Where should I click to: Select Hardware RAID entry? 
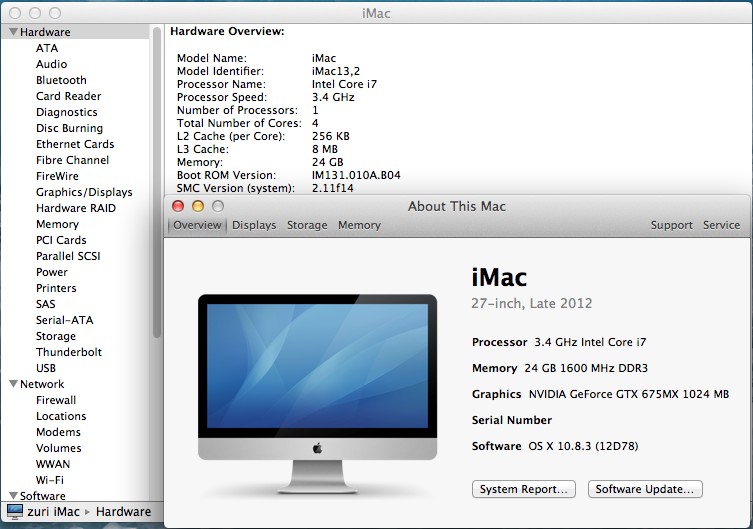pos(76,208)
